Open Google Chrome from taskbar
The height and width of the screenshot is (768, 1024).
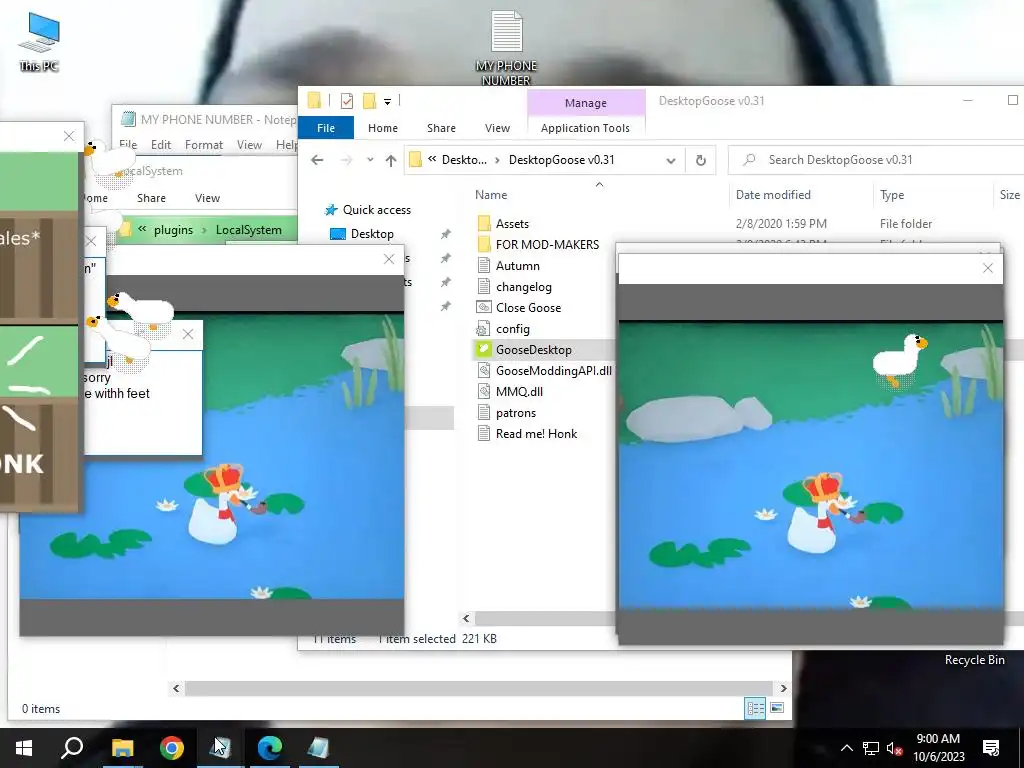[x=172, y=748]
